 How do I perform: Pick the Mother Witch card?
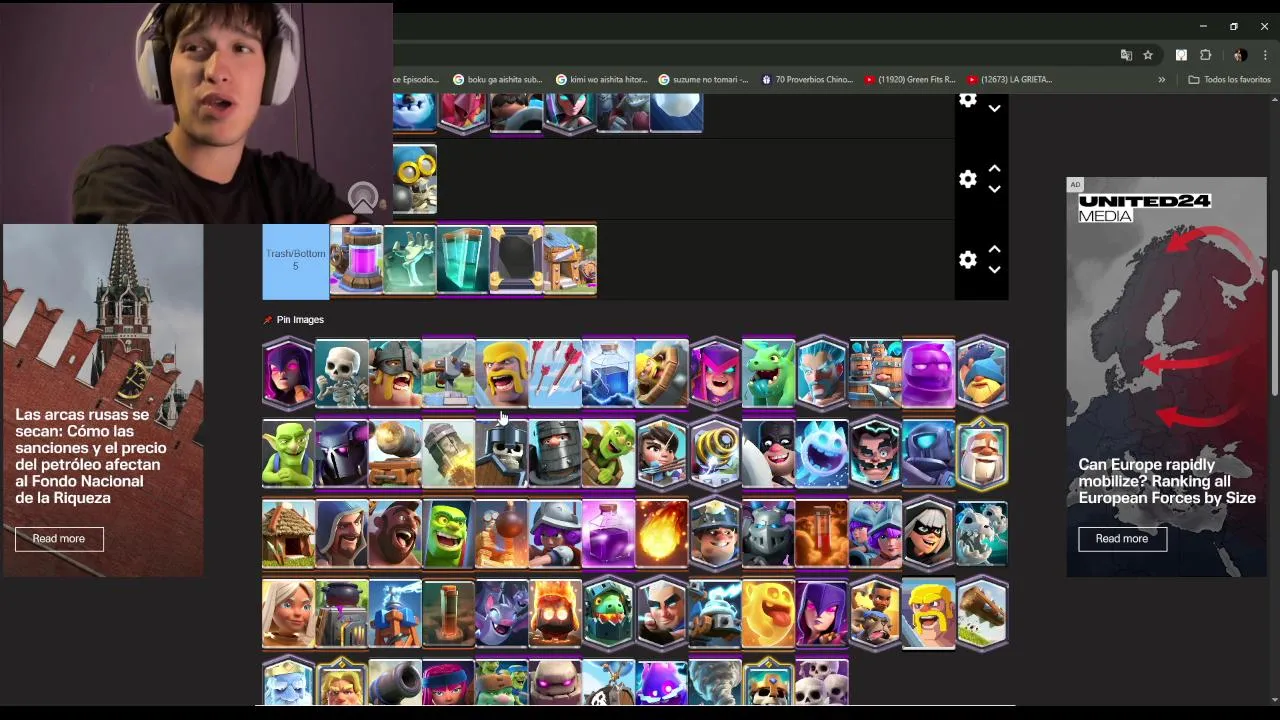(715, 373)
